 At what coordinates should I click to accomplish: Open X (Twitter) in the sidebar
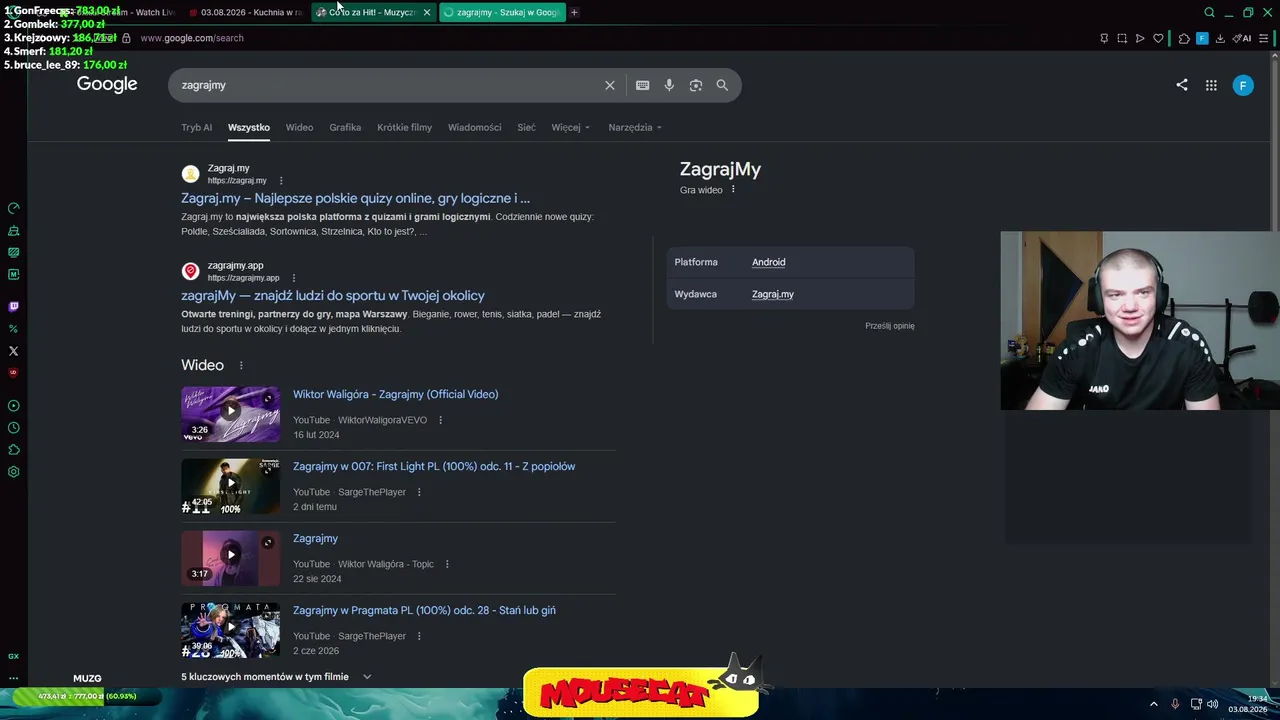tap(13, 351)
